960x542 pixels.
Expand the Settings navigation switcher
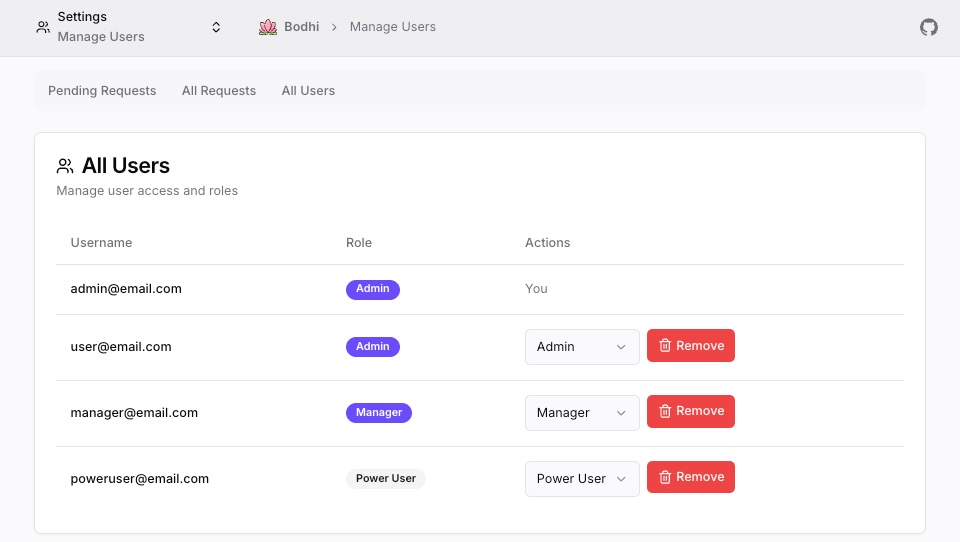pyautogui.click(x=216, y=27)
